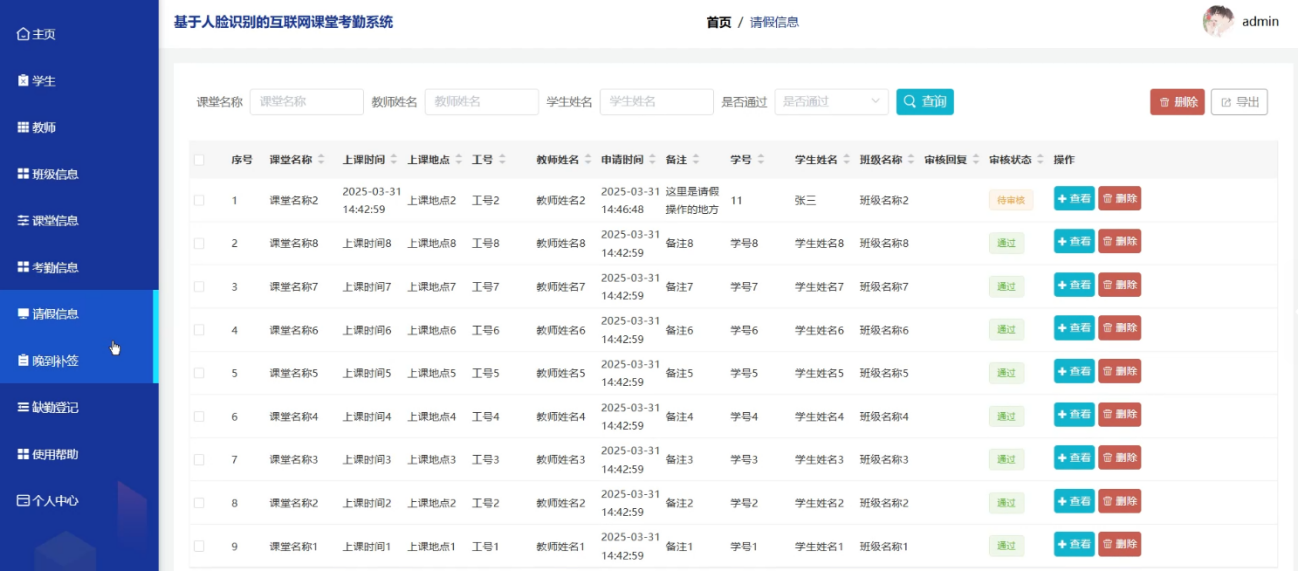Image resolution: width=1298 pixels, height=571 pixels.
Task: Click the 学生姓名 search input field
Action: pyautogui.click(x=656, y=101)
